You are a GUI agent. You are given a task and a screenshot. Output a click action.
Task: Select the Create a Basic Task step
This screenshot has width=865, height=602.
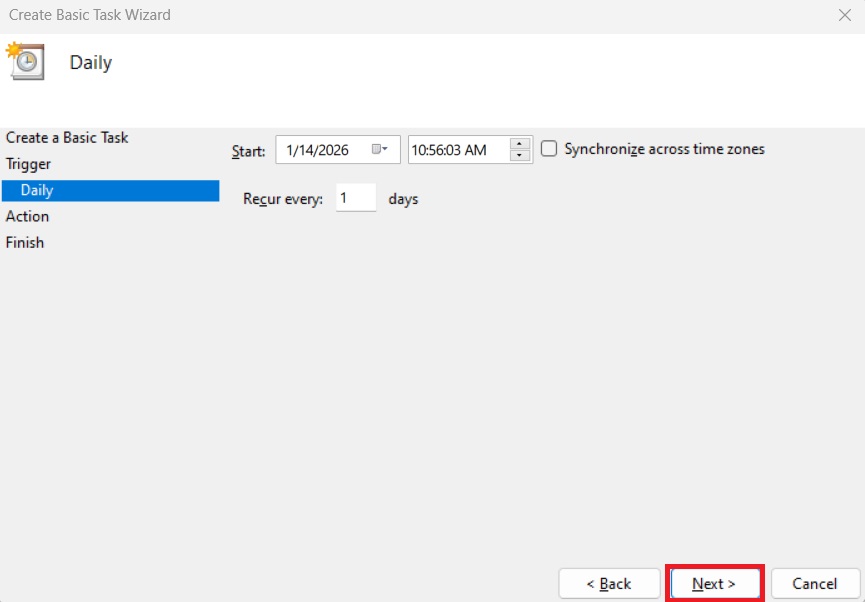click(67, 138)
